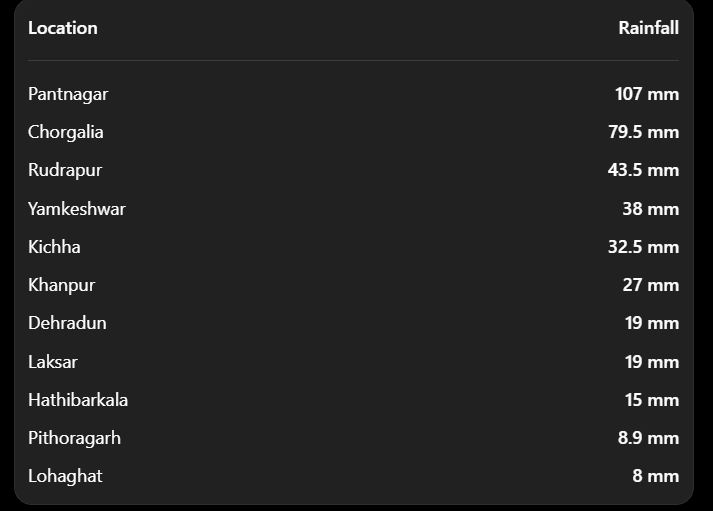Screen dimensions: 713x511
Task: Click the Dehradun location name
Action: 67,323
